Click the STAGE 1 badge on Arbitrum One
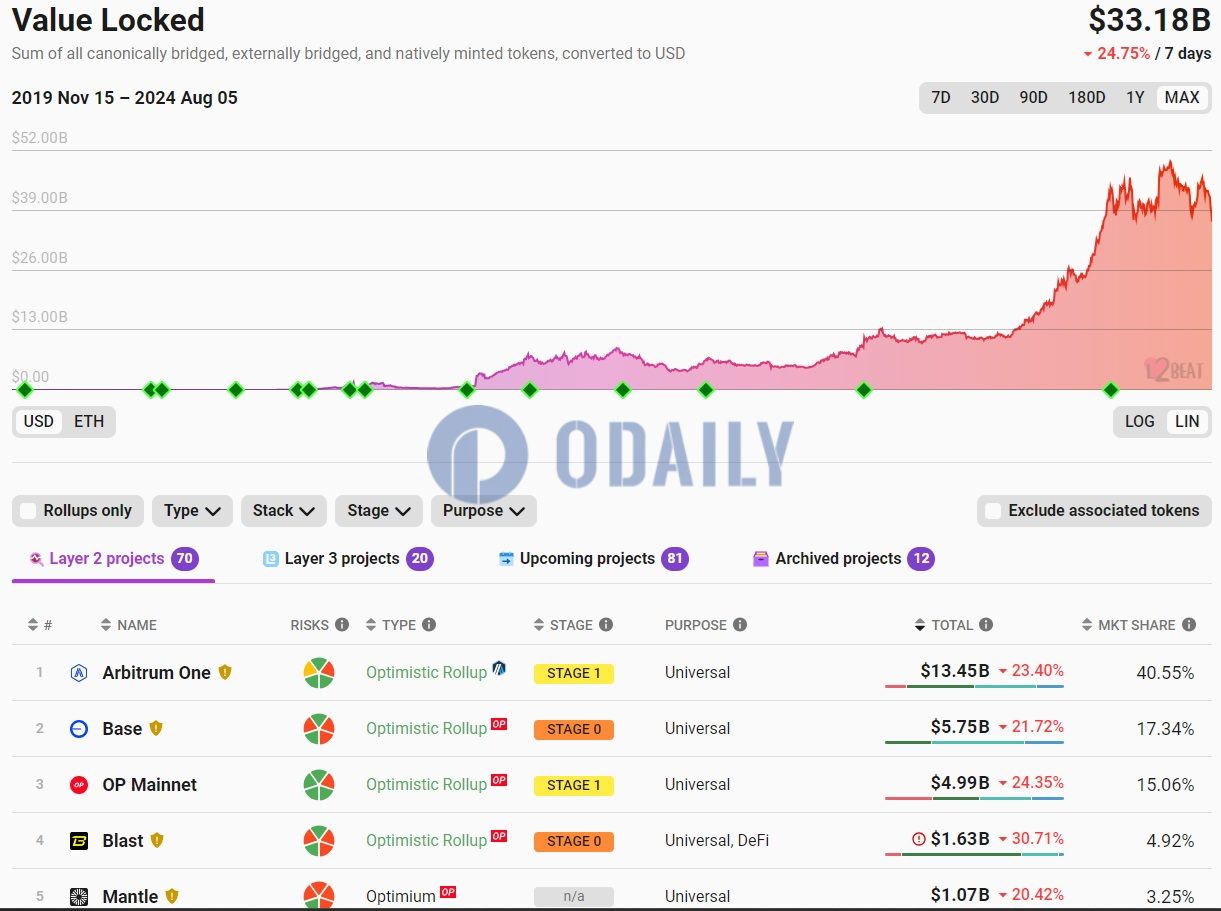The width and height of the screenshot is (1221, 911). coord(574,673)
